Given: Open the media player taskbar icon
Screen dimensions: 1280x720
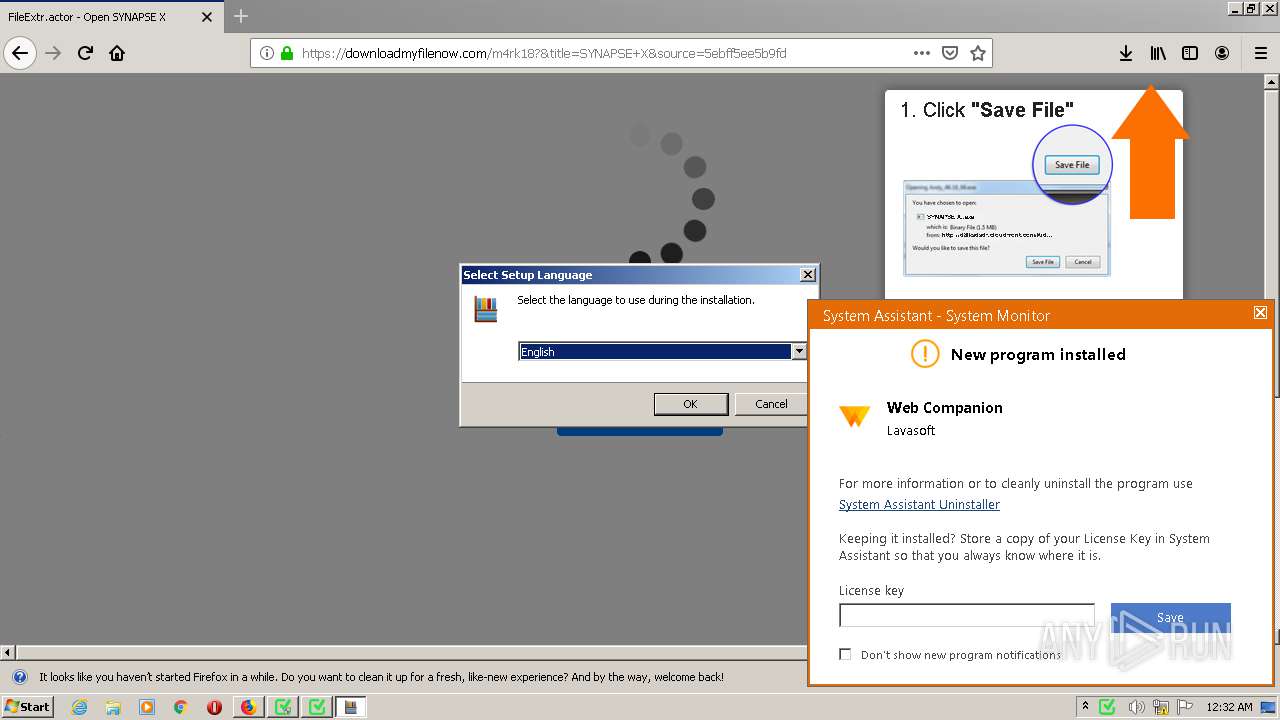Looking at the screenshot, I should point(147,707).
